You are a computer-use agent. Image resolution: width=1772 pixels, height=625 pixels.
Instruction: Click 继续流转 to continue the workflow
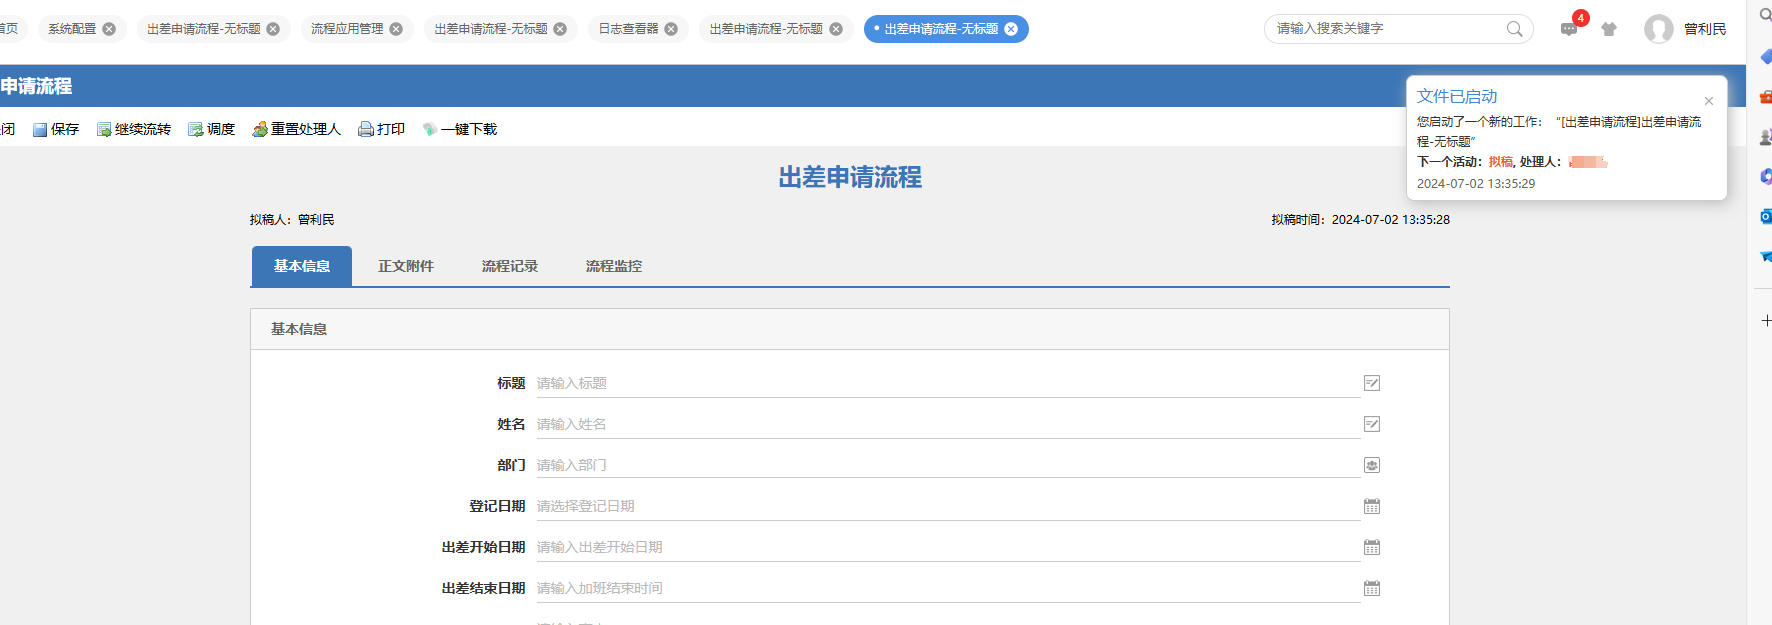point(134,129)
